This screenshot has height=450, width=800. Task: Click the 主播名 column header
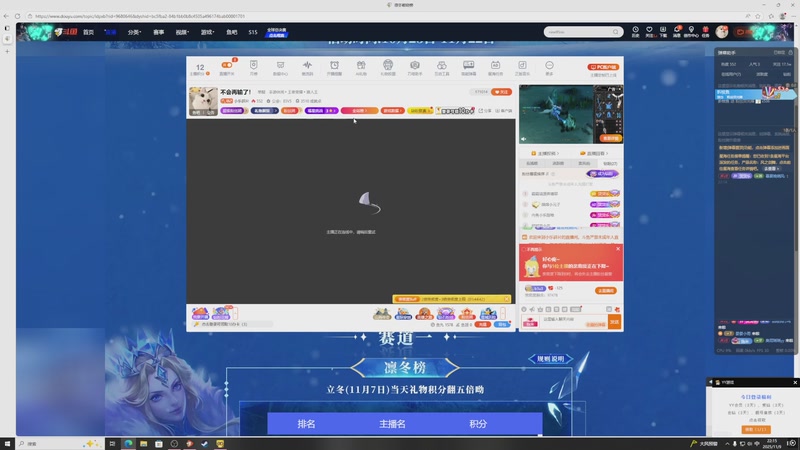tap(392, 424)
